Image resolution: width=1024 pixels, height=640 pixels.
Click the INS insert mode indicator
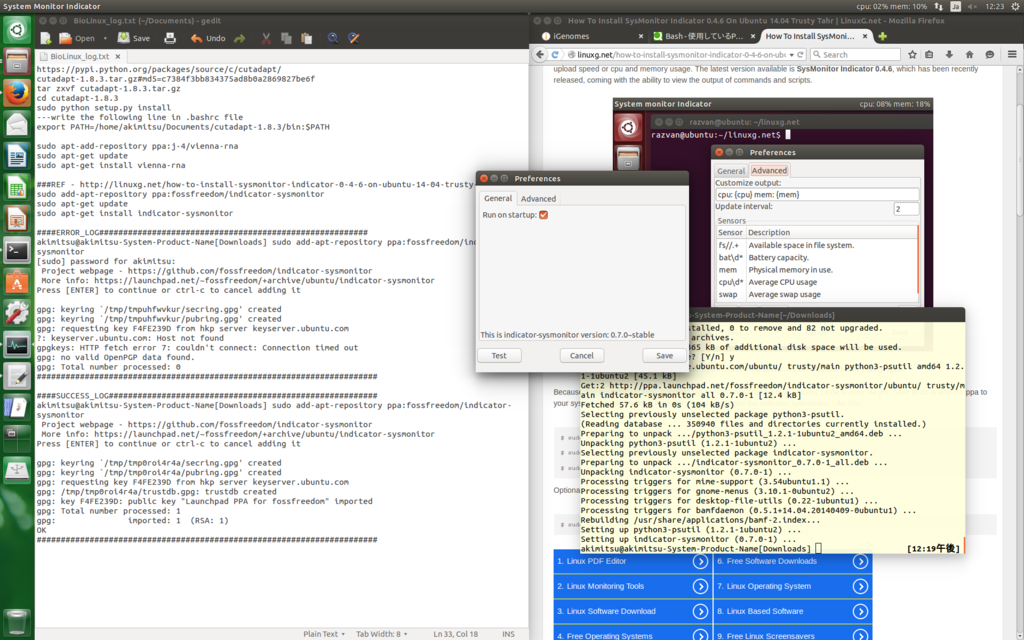point(508,634)
